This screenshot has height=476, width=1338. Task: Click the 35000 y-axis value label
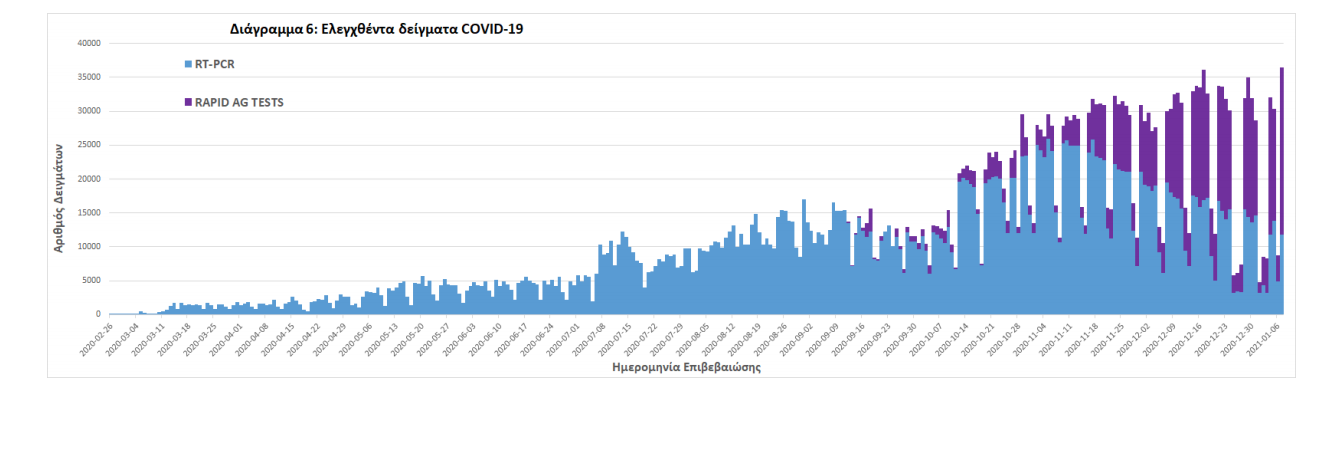coord(89,77)
